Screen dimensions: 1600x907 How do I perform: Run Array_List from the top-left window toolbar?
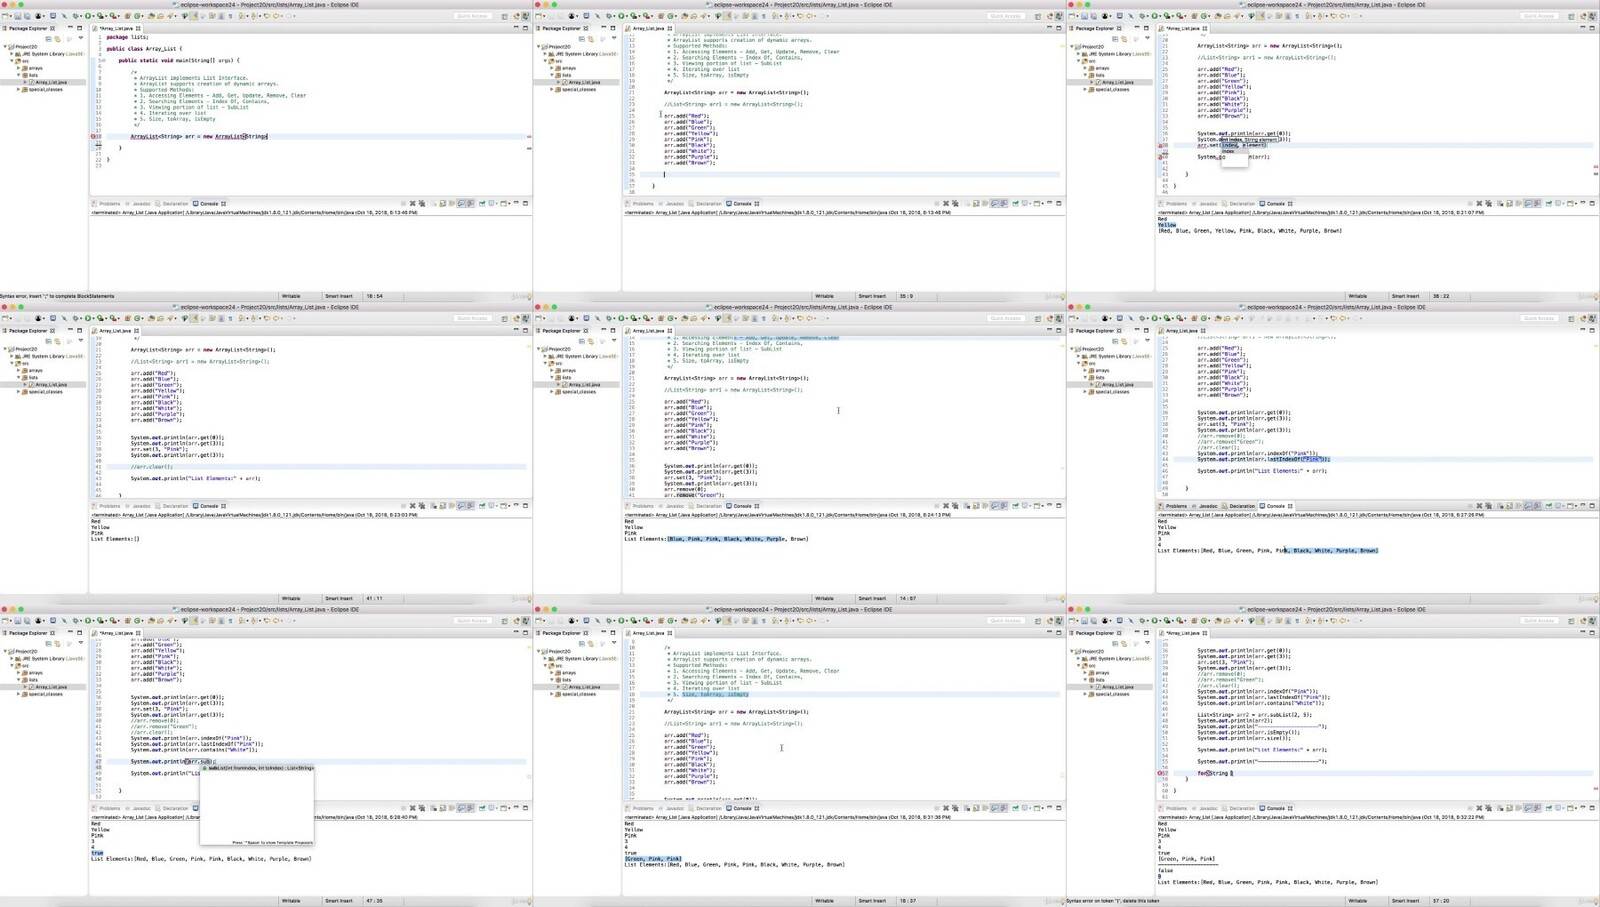pos(88,16)
